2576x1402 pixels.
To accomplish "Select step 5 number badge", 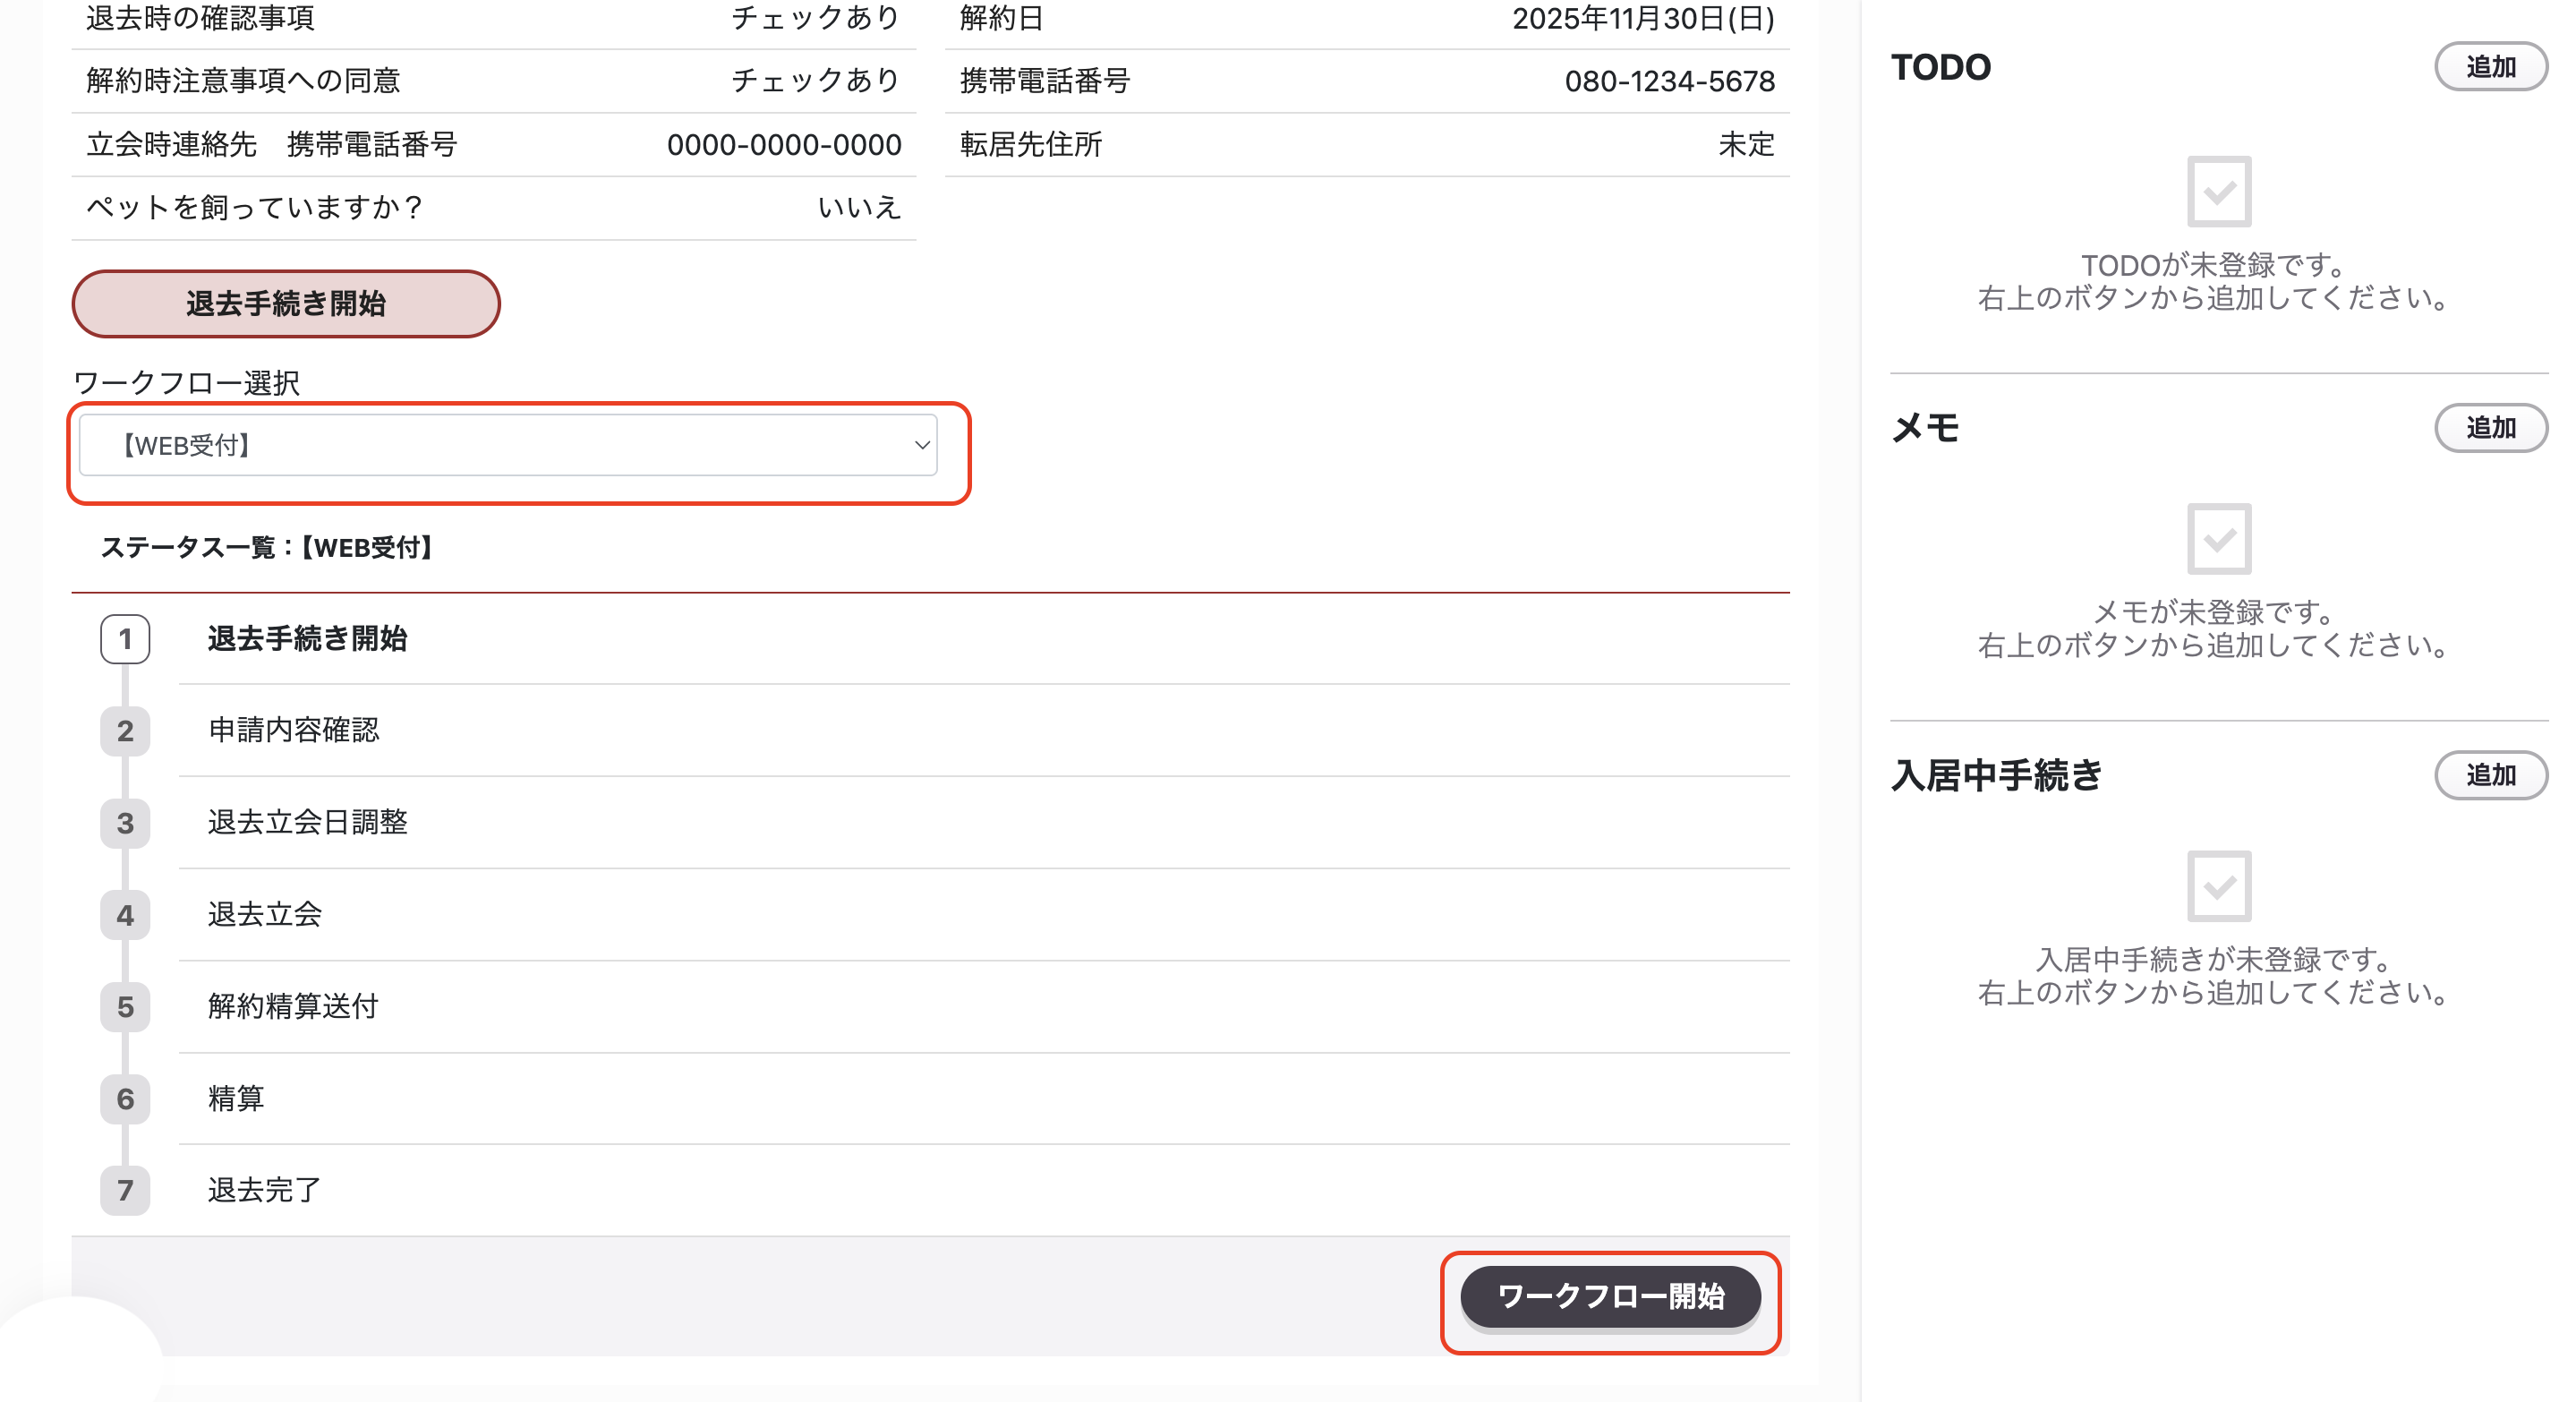I will [x=125, y=1007].
